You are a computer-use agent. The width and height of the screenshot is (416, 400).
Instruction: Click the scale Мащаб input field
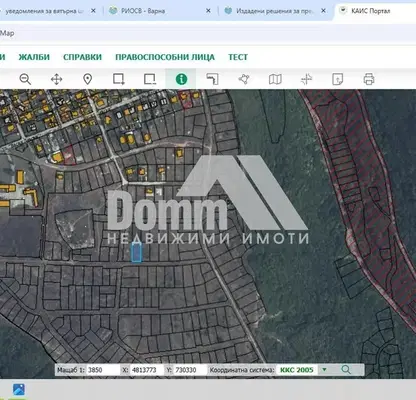tap(103, 370)
